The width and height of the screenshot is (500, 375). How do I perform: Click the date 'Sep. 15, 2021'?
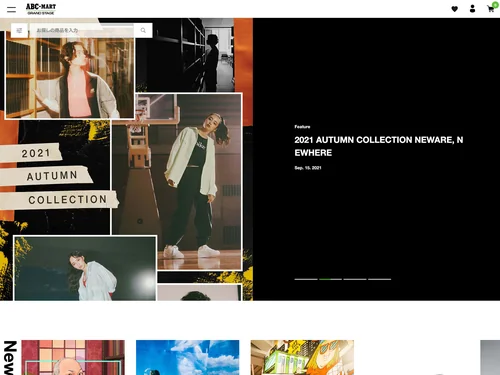click(308, 168)
